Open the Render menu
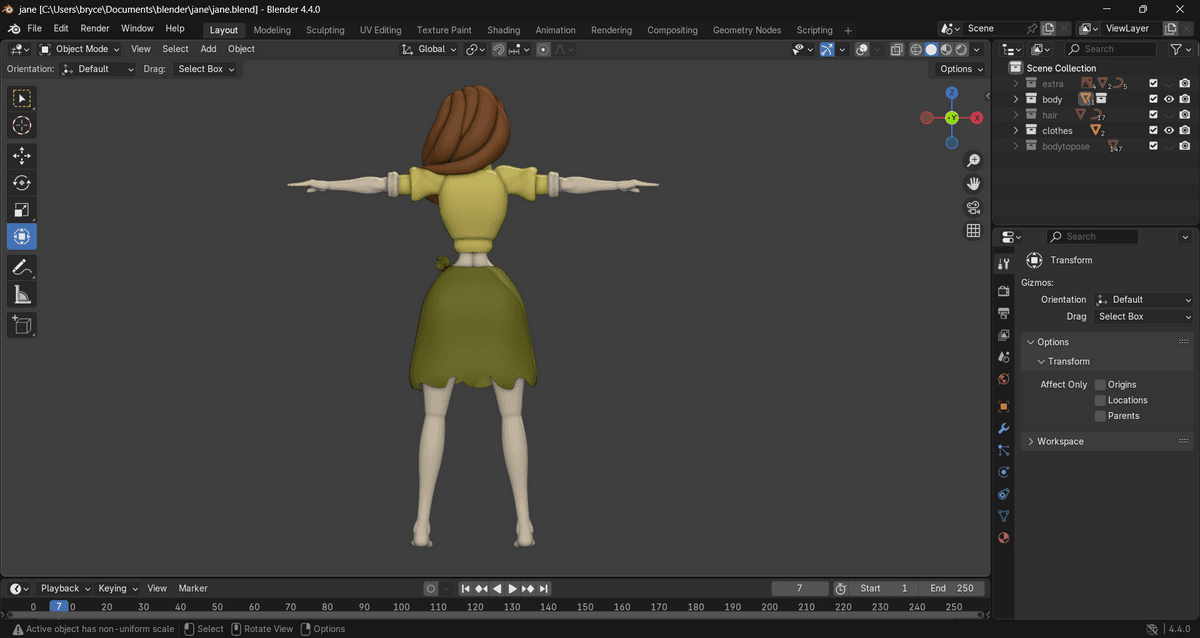Viewport: 1200px width, 638px height. click(x=95, y=29)
